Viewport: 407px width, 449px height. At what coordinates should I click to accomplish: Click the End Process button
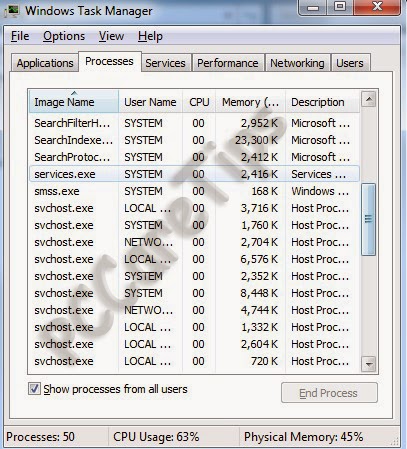[x=329, y=393]
